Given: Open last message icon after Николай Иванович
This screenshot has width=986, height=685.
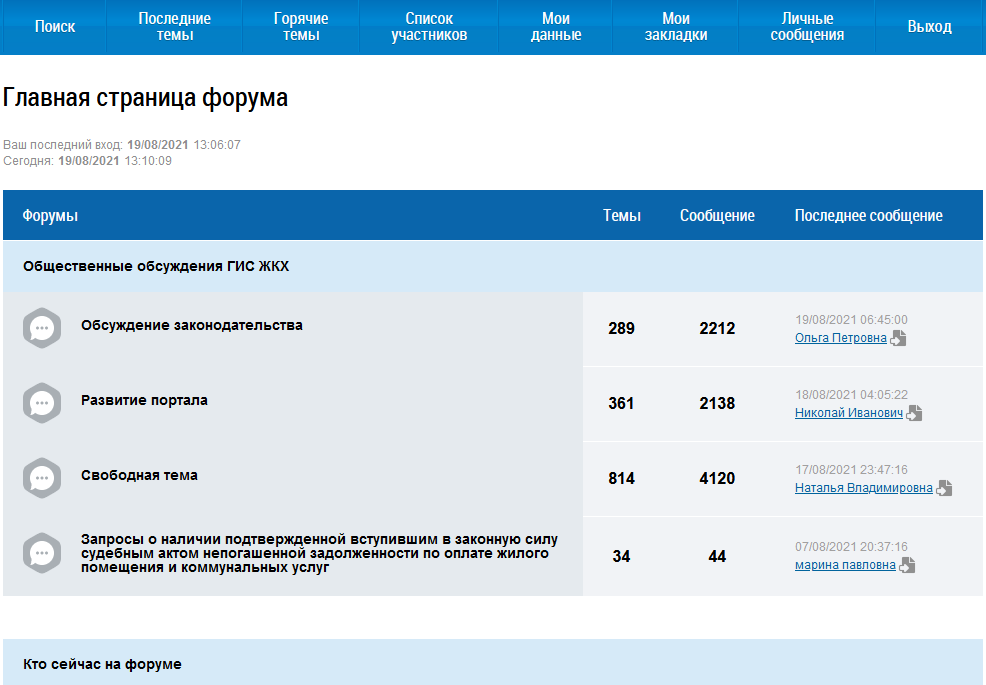Looking at the screenshot, I should [914, 413].
